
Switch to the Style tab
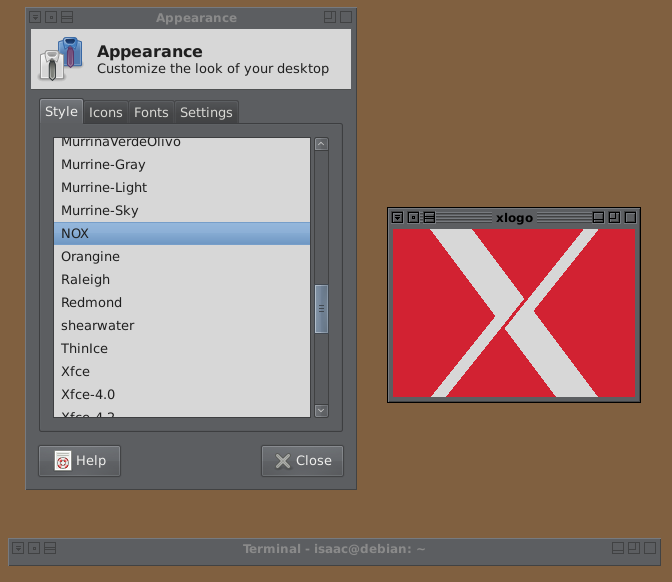pos(61,111)
